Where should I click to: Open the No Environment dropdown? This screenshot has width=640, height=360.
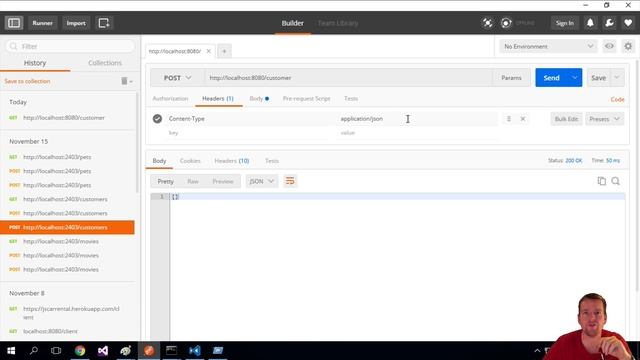point(548,46)
